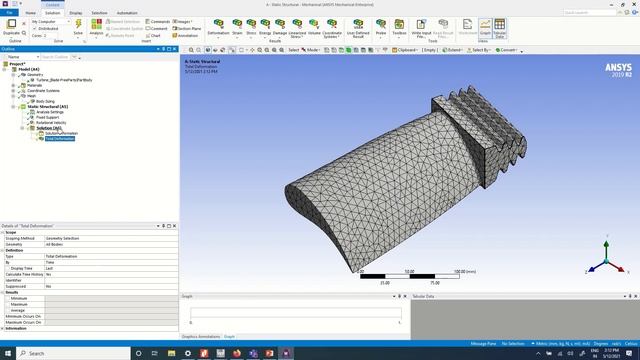Switch to the Display ribbon tab

click(76, 13)
